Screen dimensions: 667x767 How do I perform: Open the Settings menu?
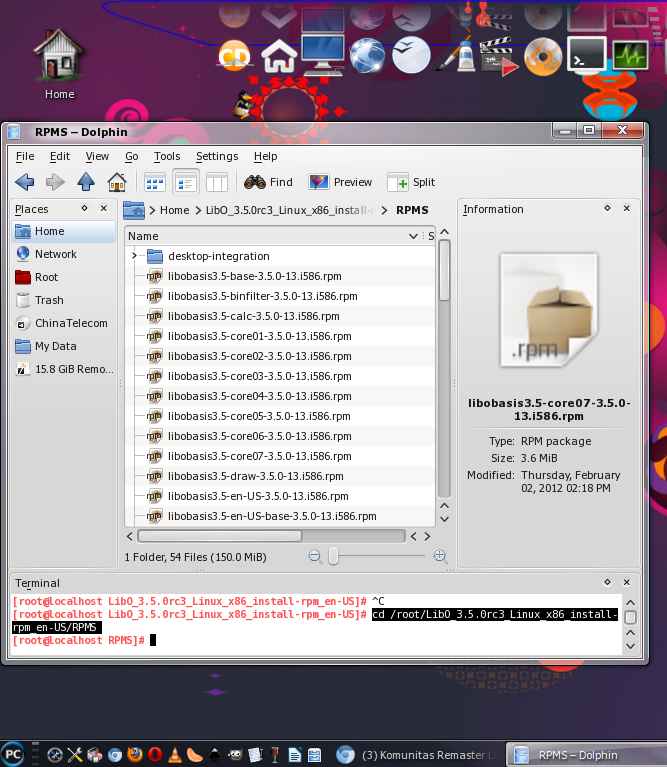tap(217, 156)
